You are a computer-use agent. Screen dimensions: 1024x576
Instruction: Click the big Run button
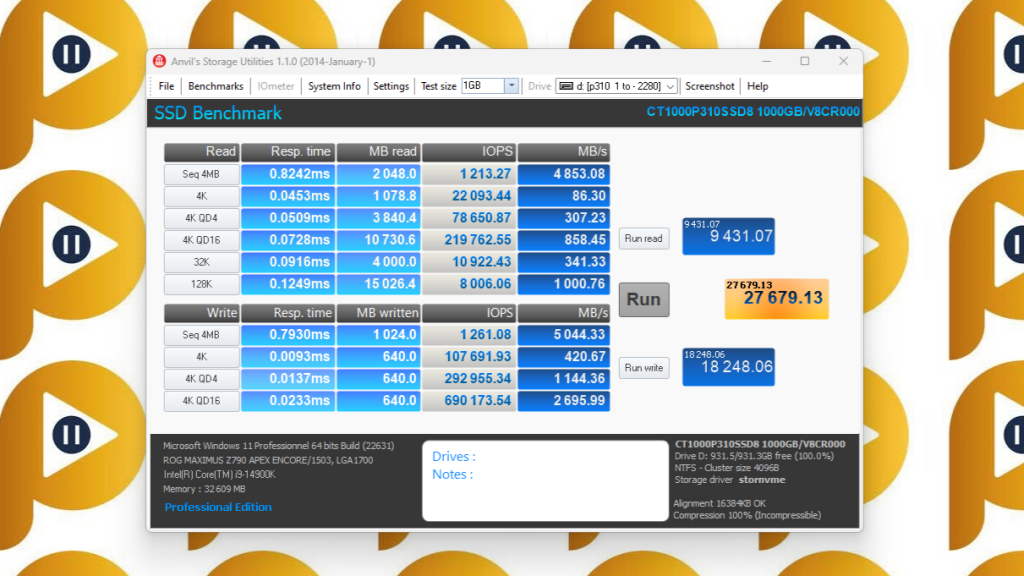point(644,299)
